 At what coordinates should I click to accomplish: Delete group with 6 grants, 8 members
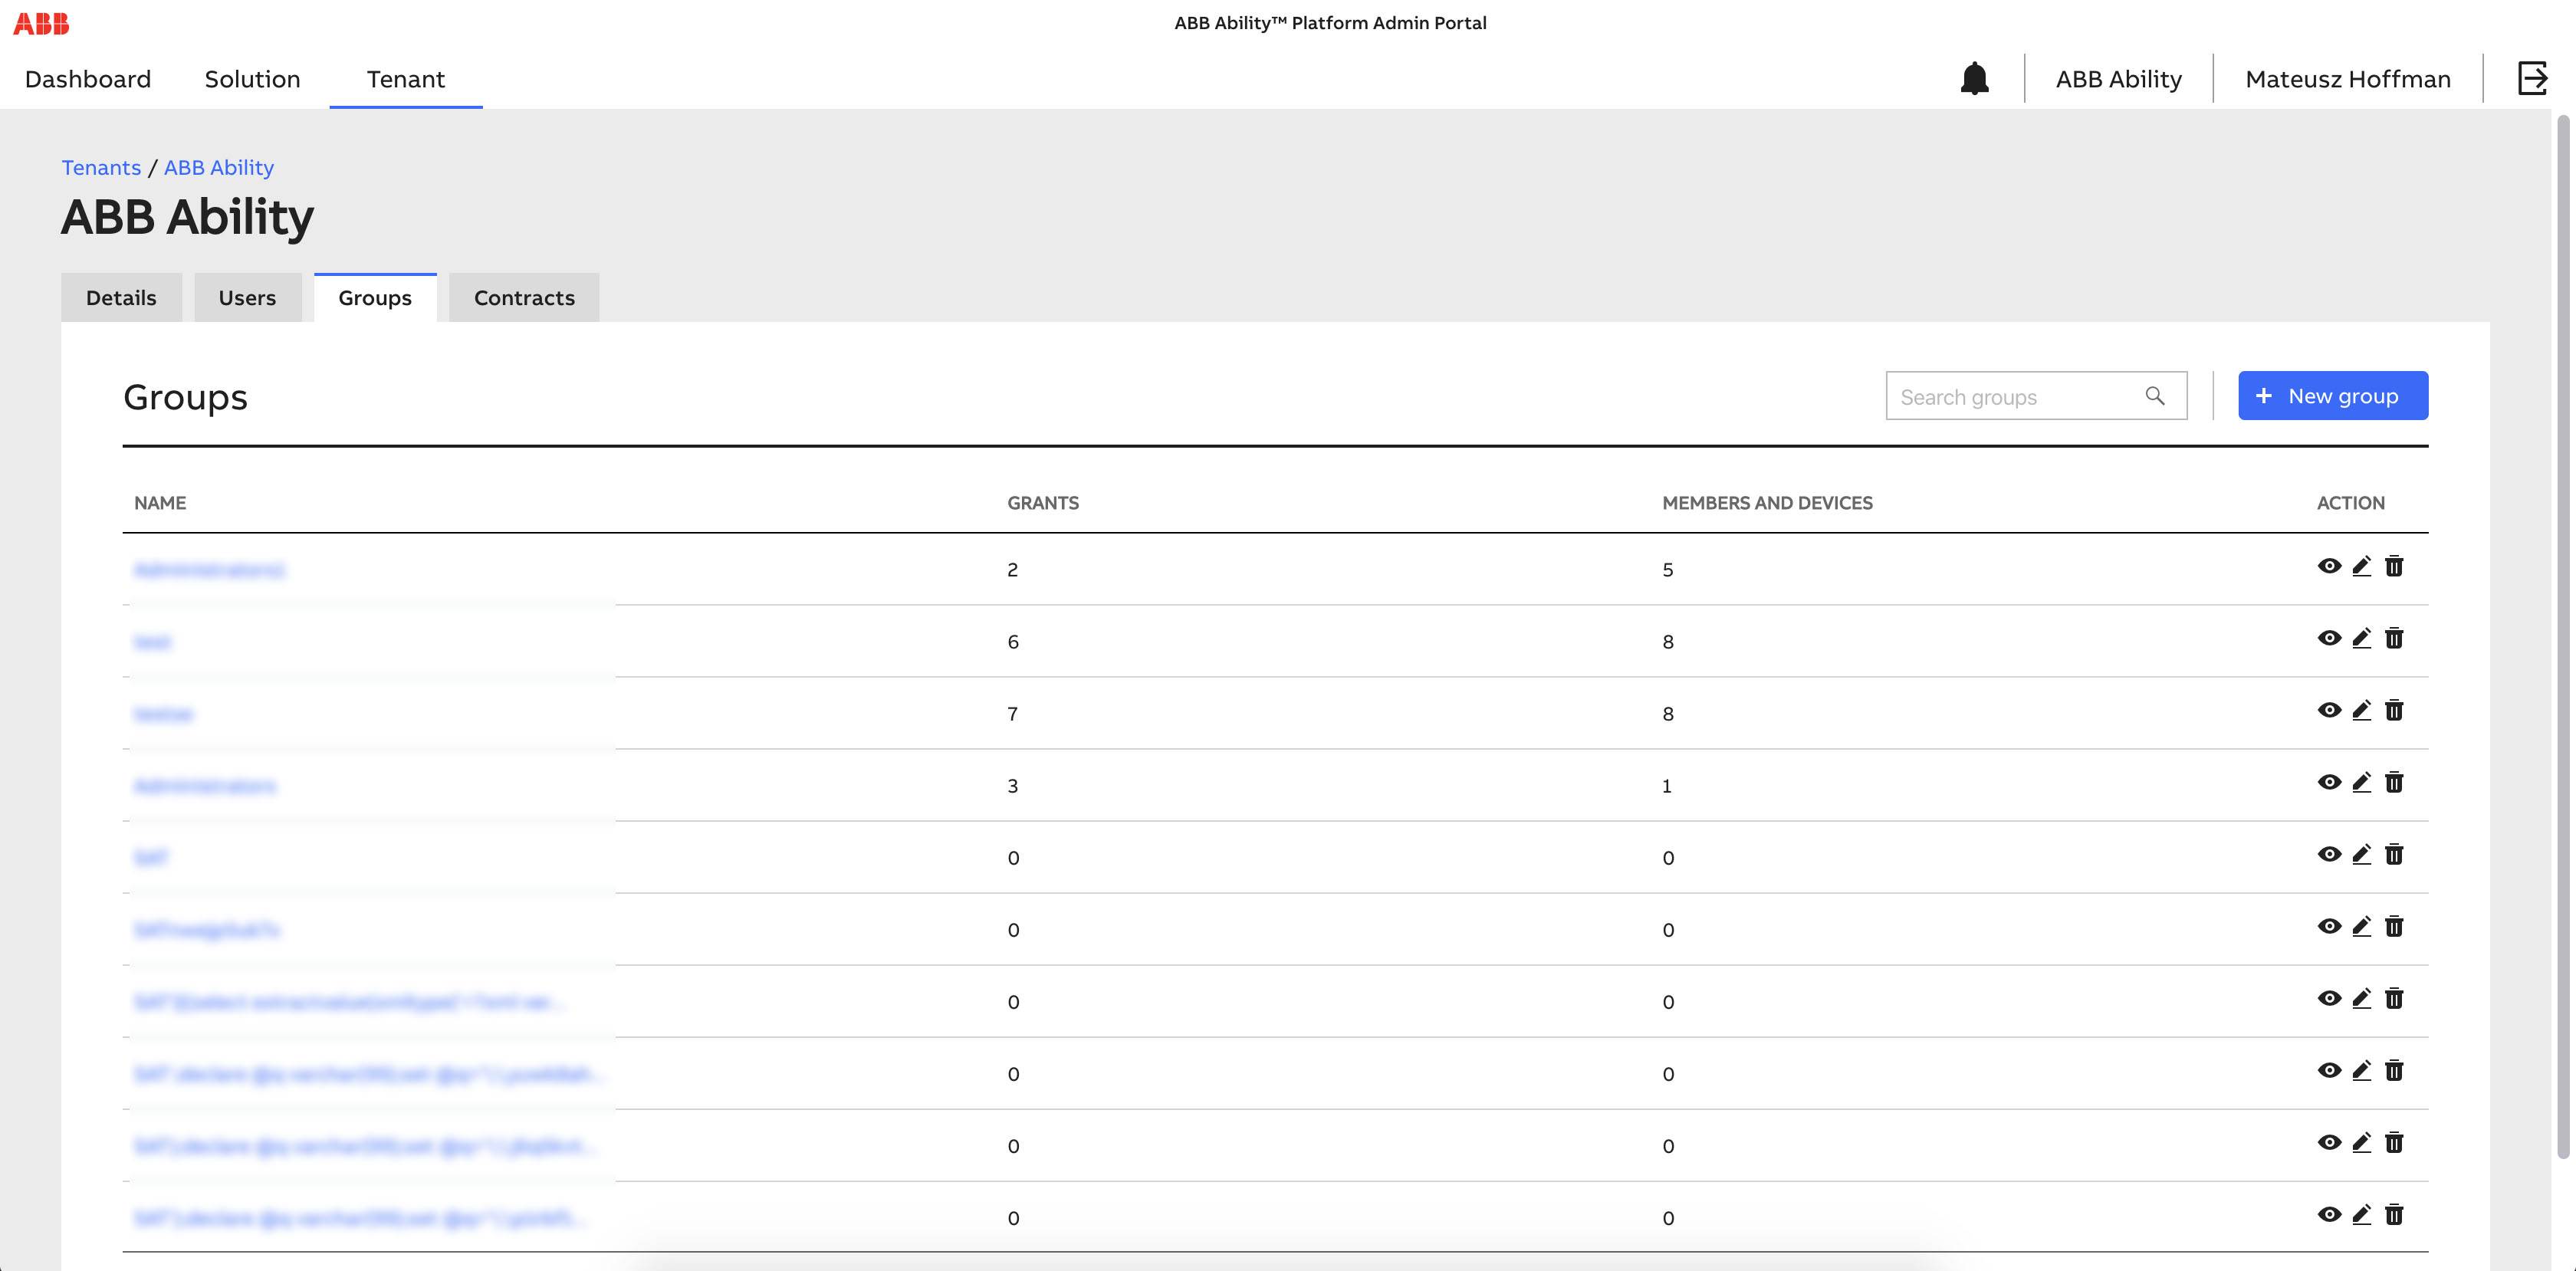[2393, 638]
